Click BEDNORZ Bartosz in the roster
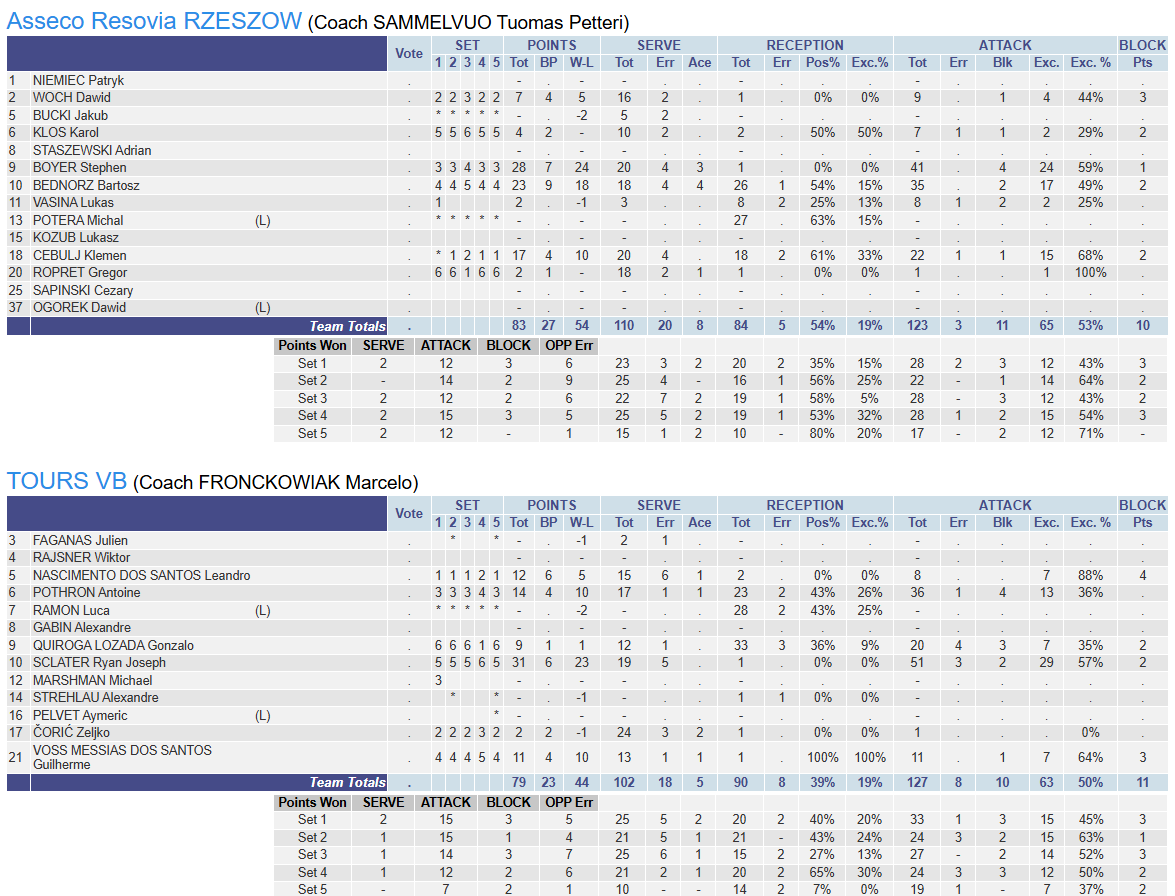The image size is (1175, 896). pyautogui.click(x=86, y=185)
